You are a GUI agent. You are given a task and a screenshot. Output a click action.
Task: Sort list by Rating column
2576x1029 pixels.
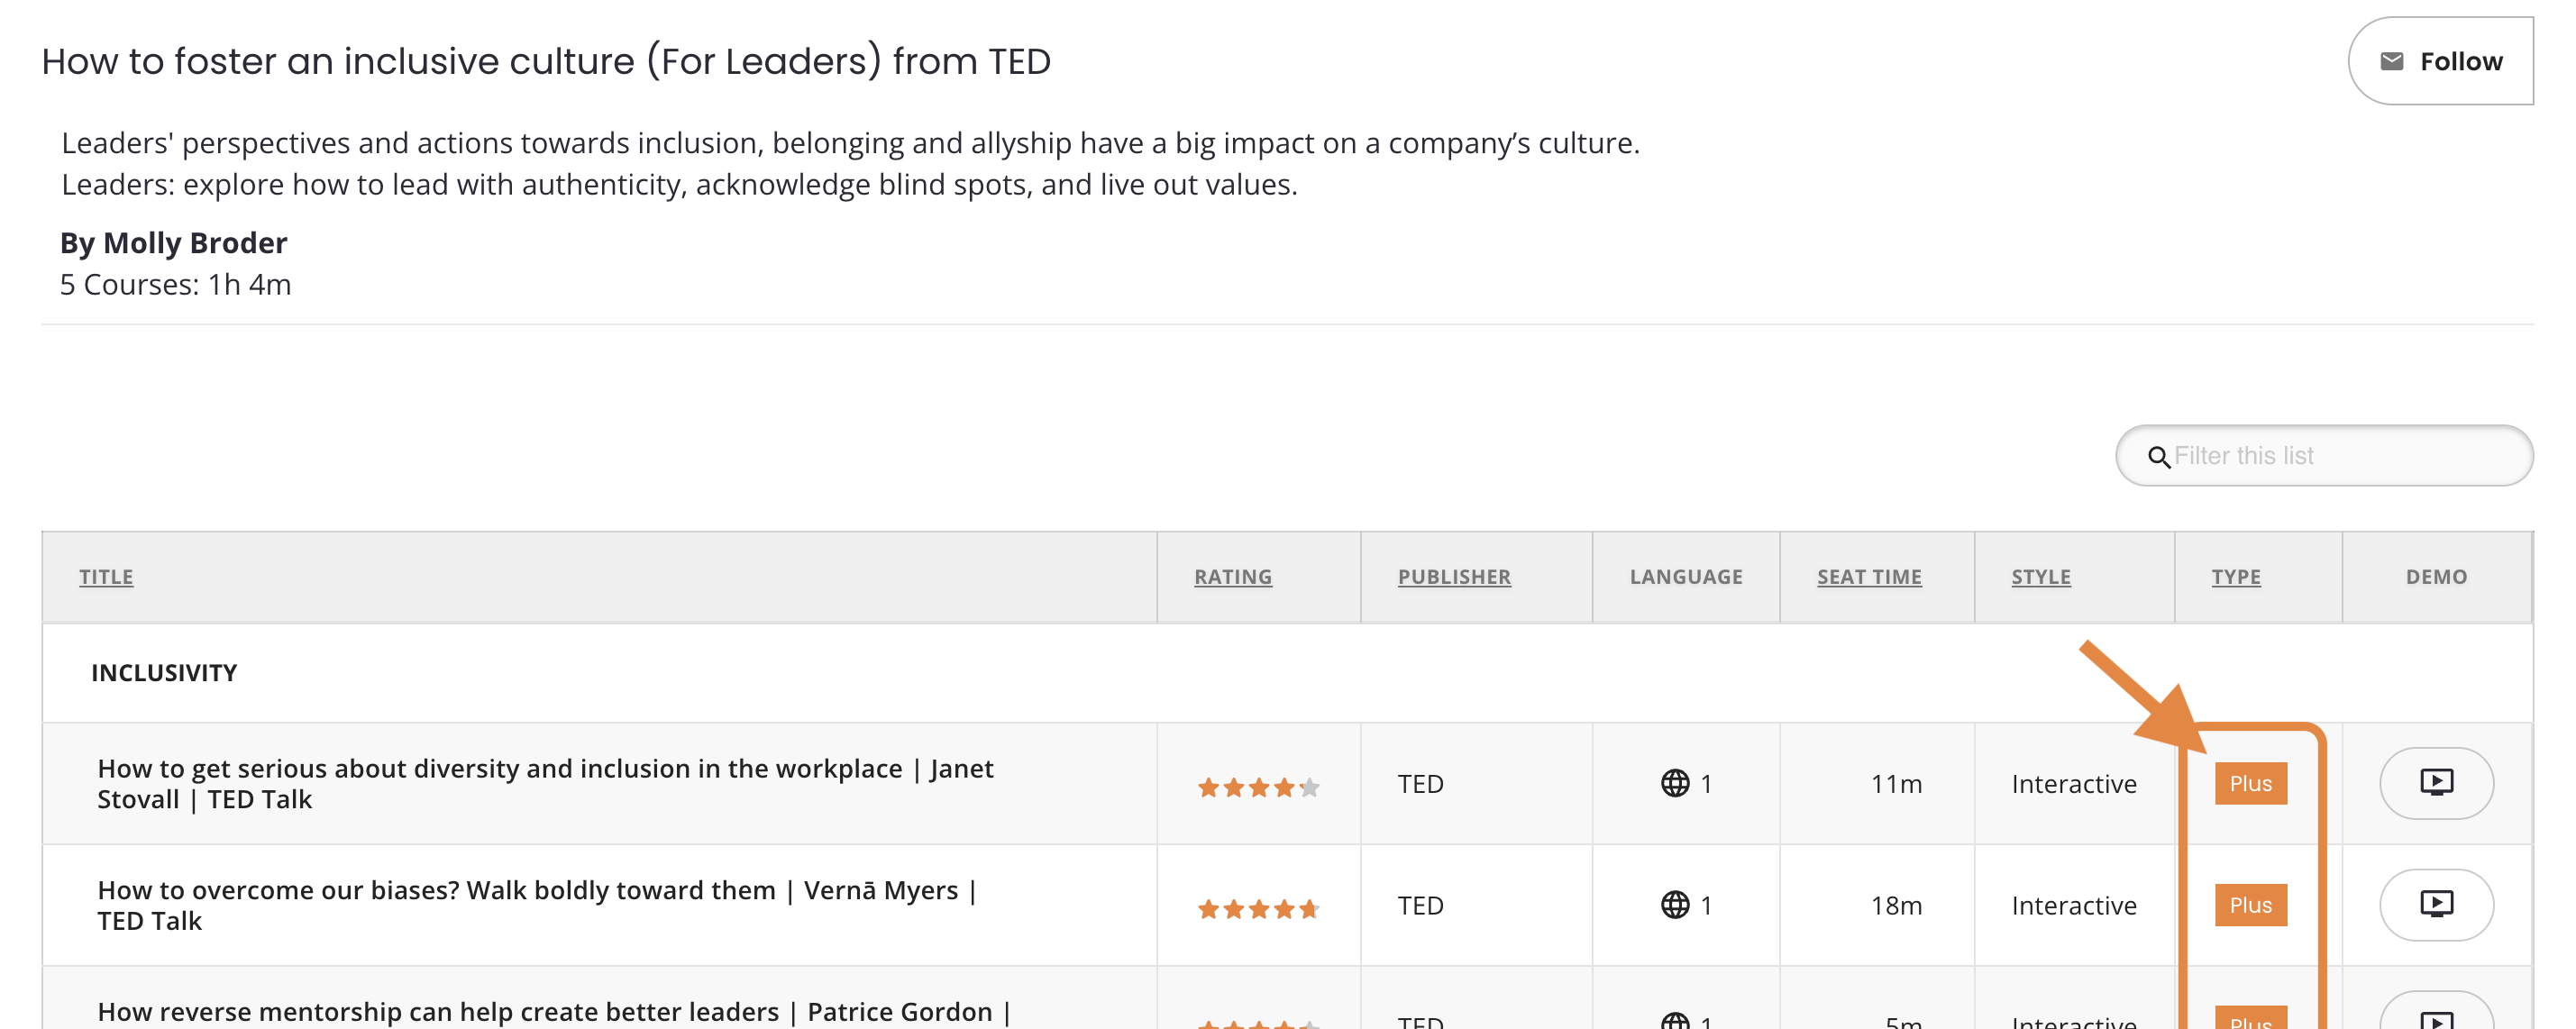1233,577
